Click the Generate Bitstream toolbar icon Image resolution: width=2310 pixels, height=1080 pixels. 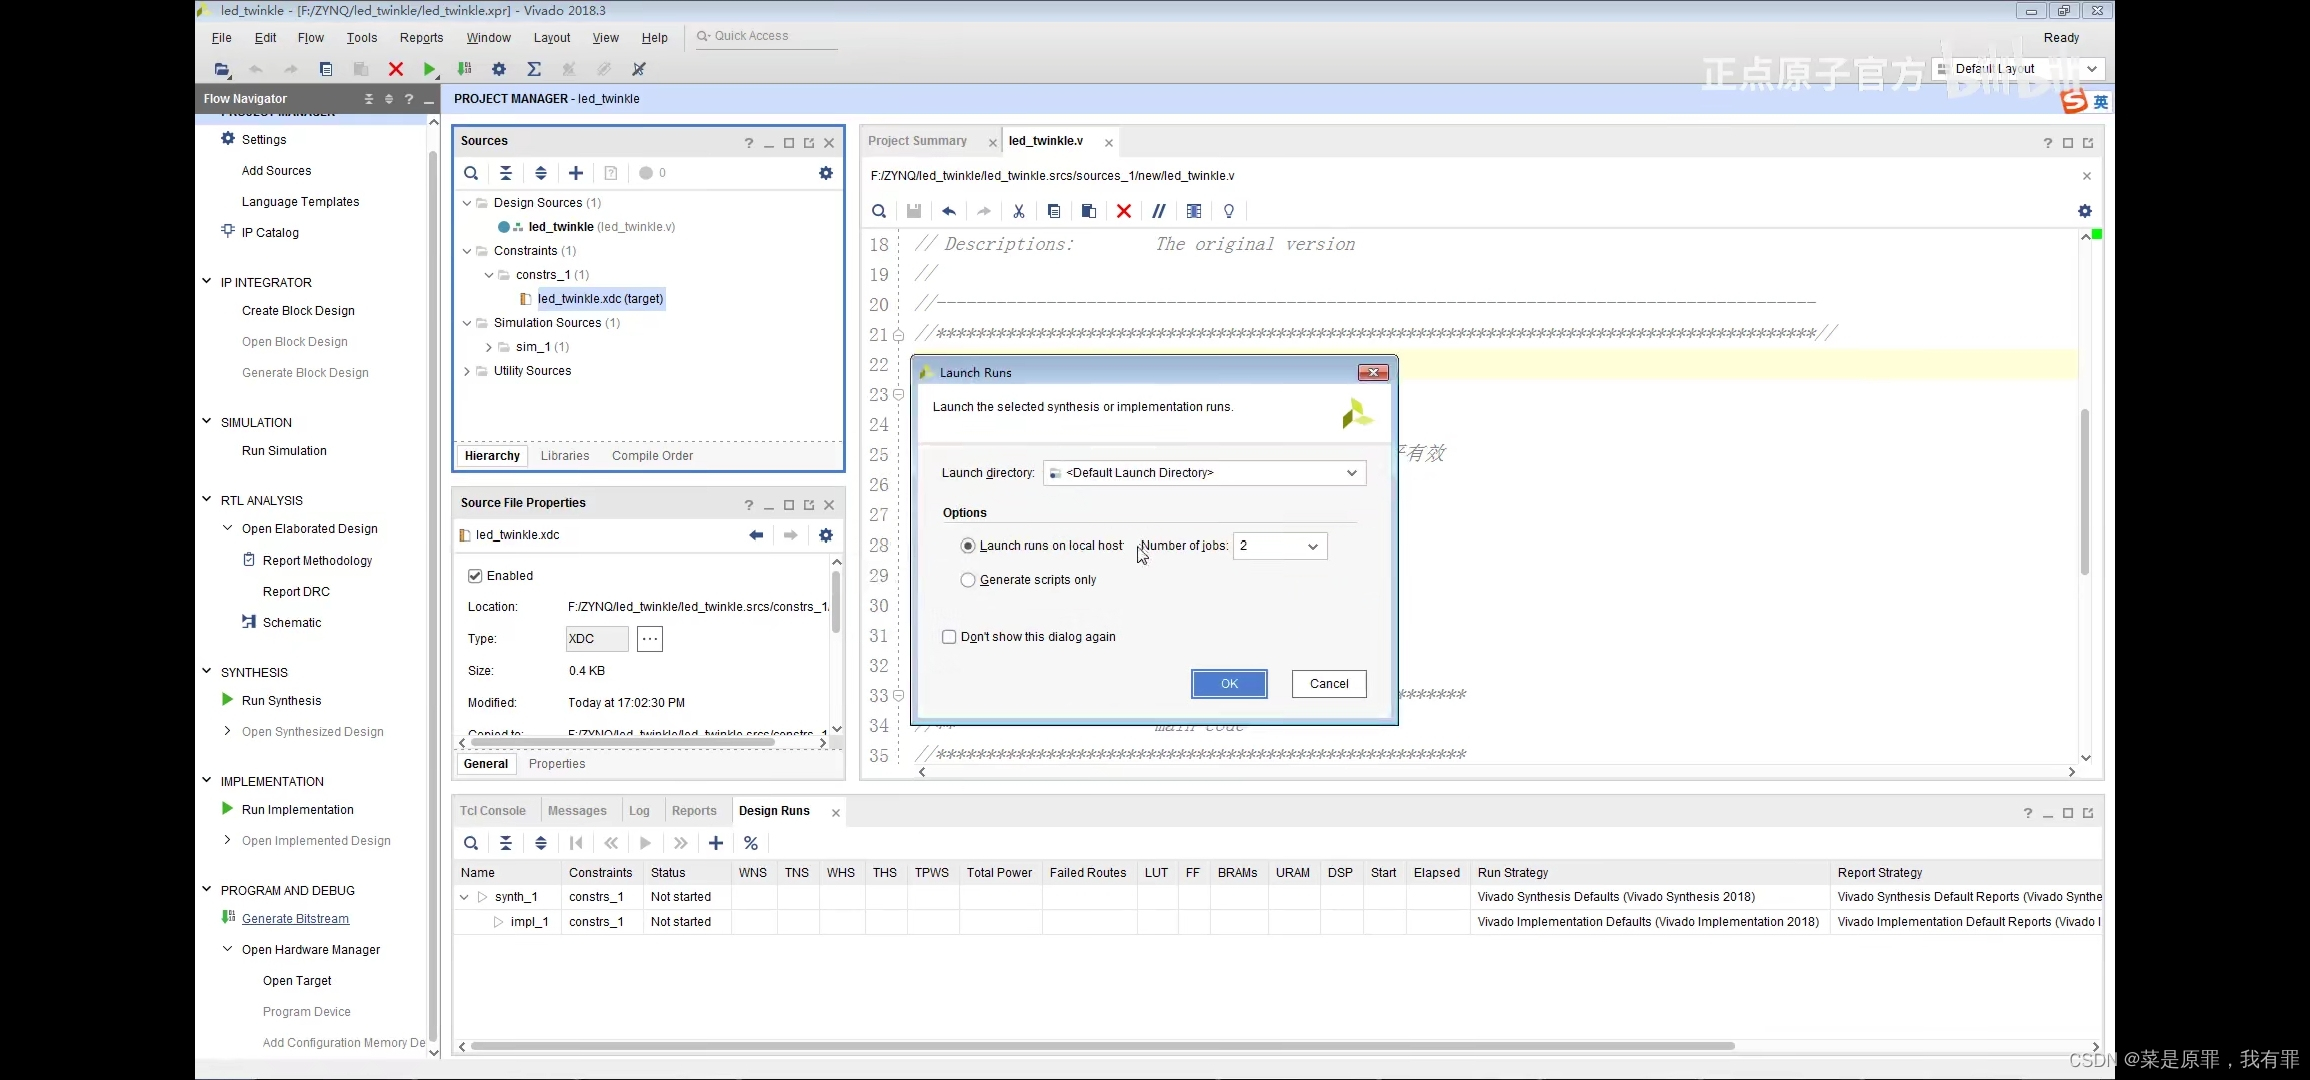click(x=464, y=69)
